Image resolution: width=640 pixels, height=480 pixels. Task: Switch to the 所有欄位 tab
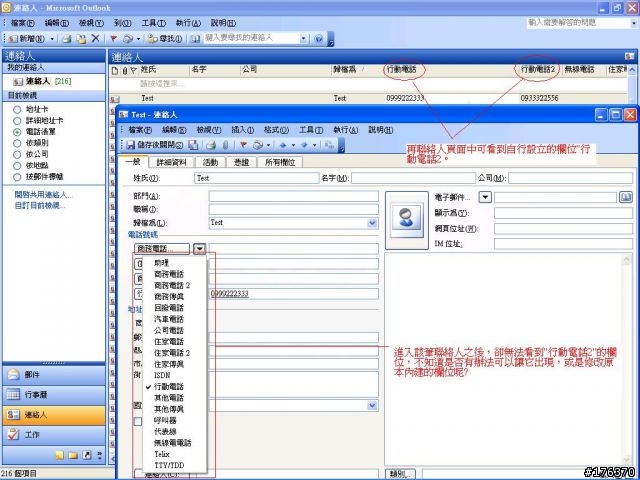pyautogui.click(x=280, y=162)
